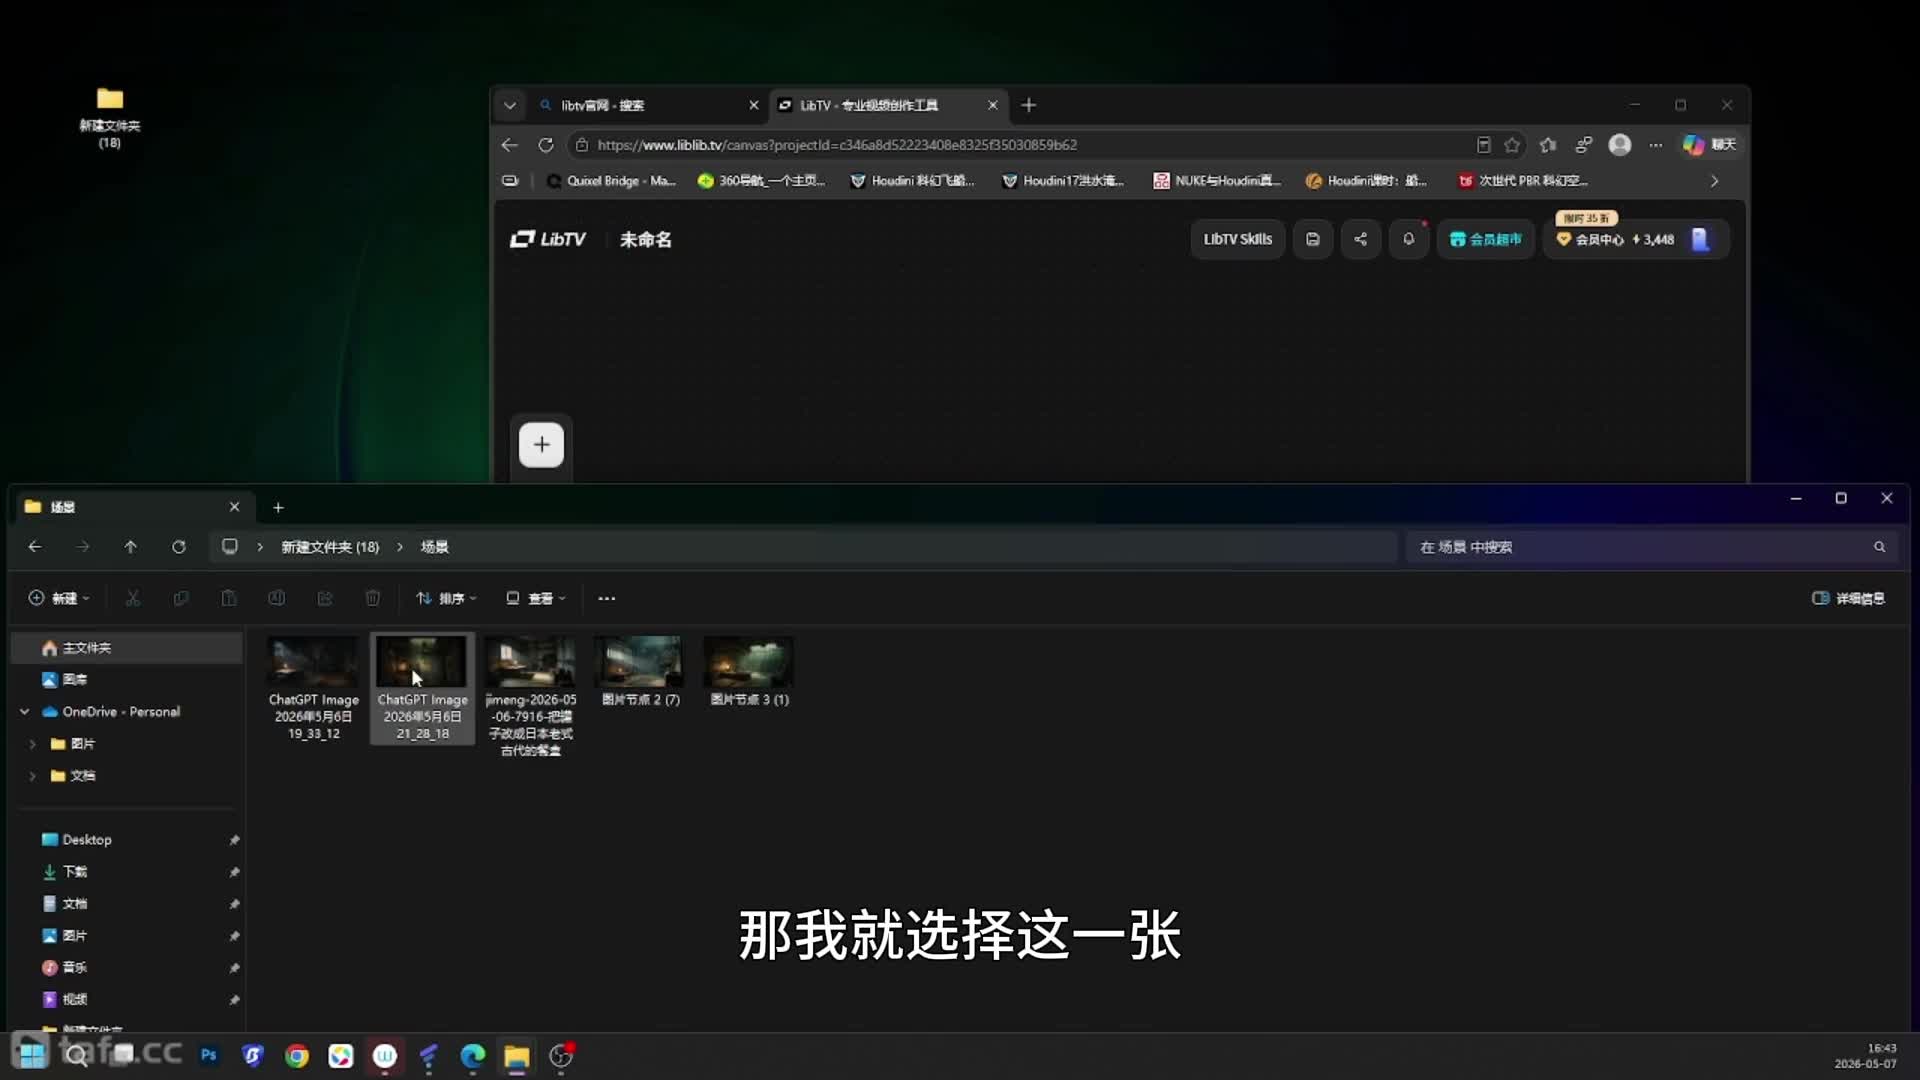The width and height of the screenshot is (1920, 1080).
Task: Click the plus add-node button in LibTV canvas
Action: tap(541, 445)
